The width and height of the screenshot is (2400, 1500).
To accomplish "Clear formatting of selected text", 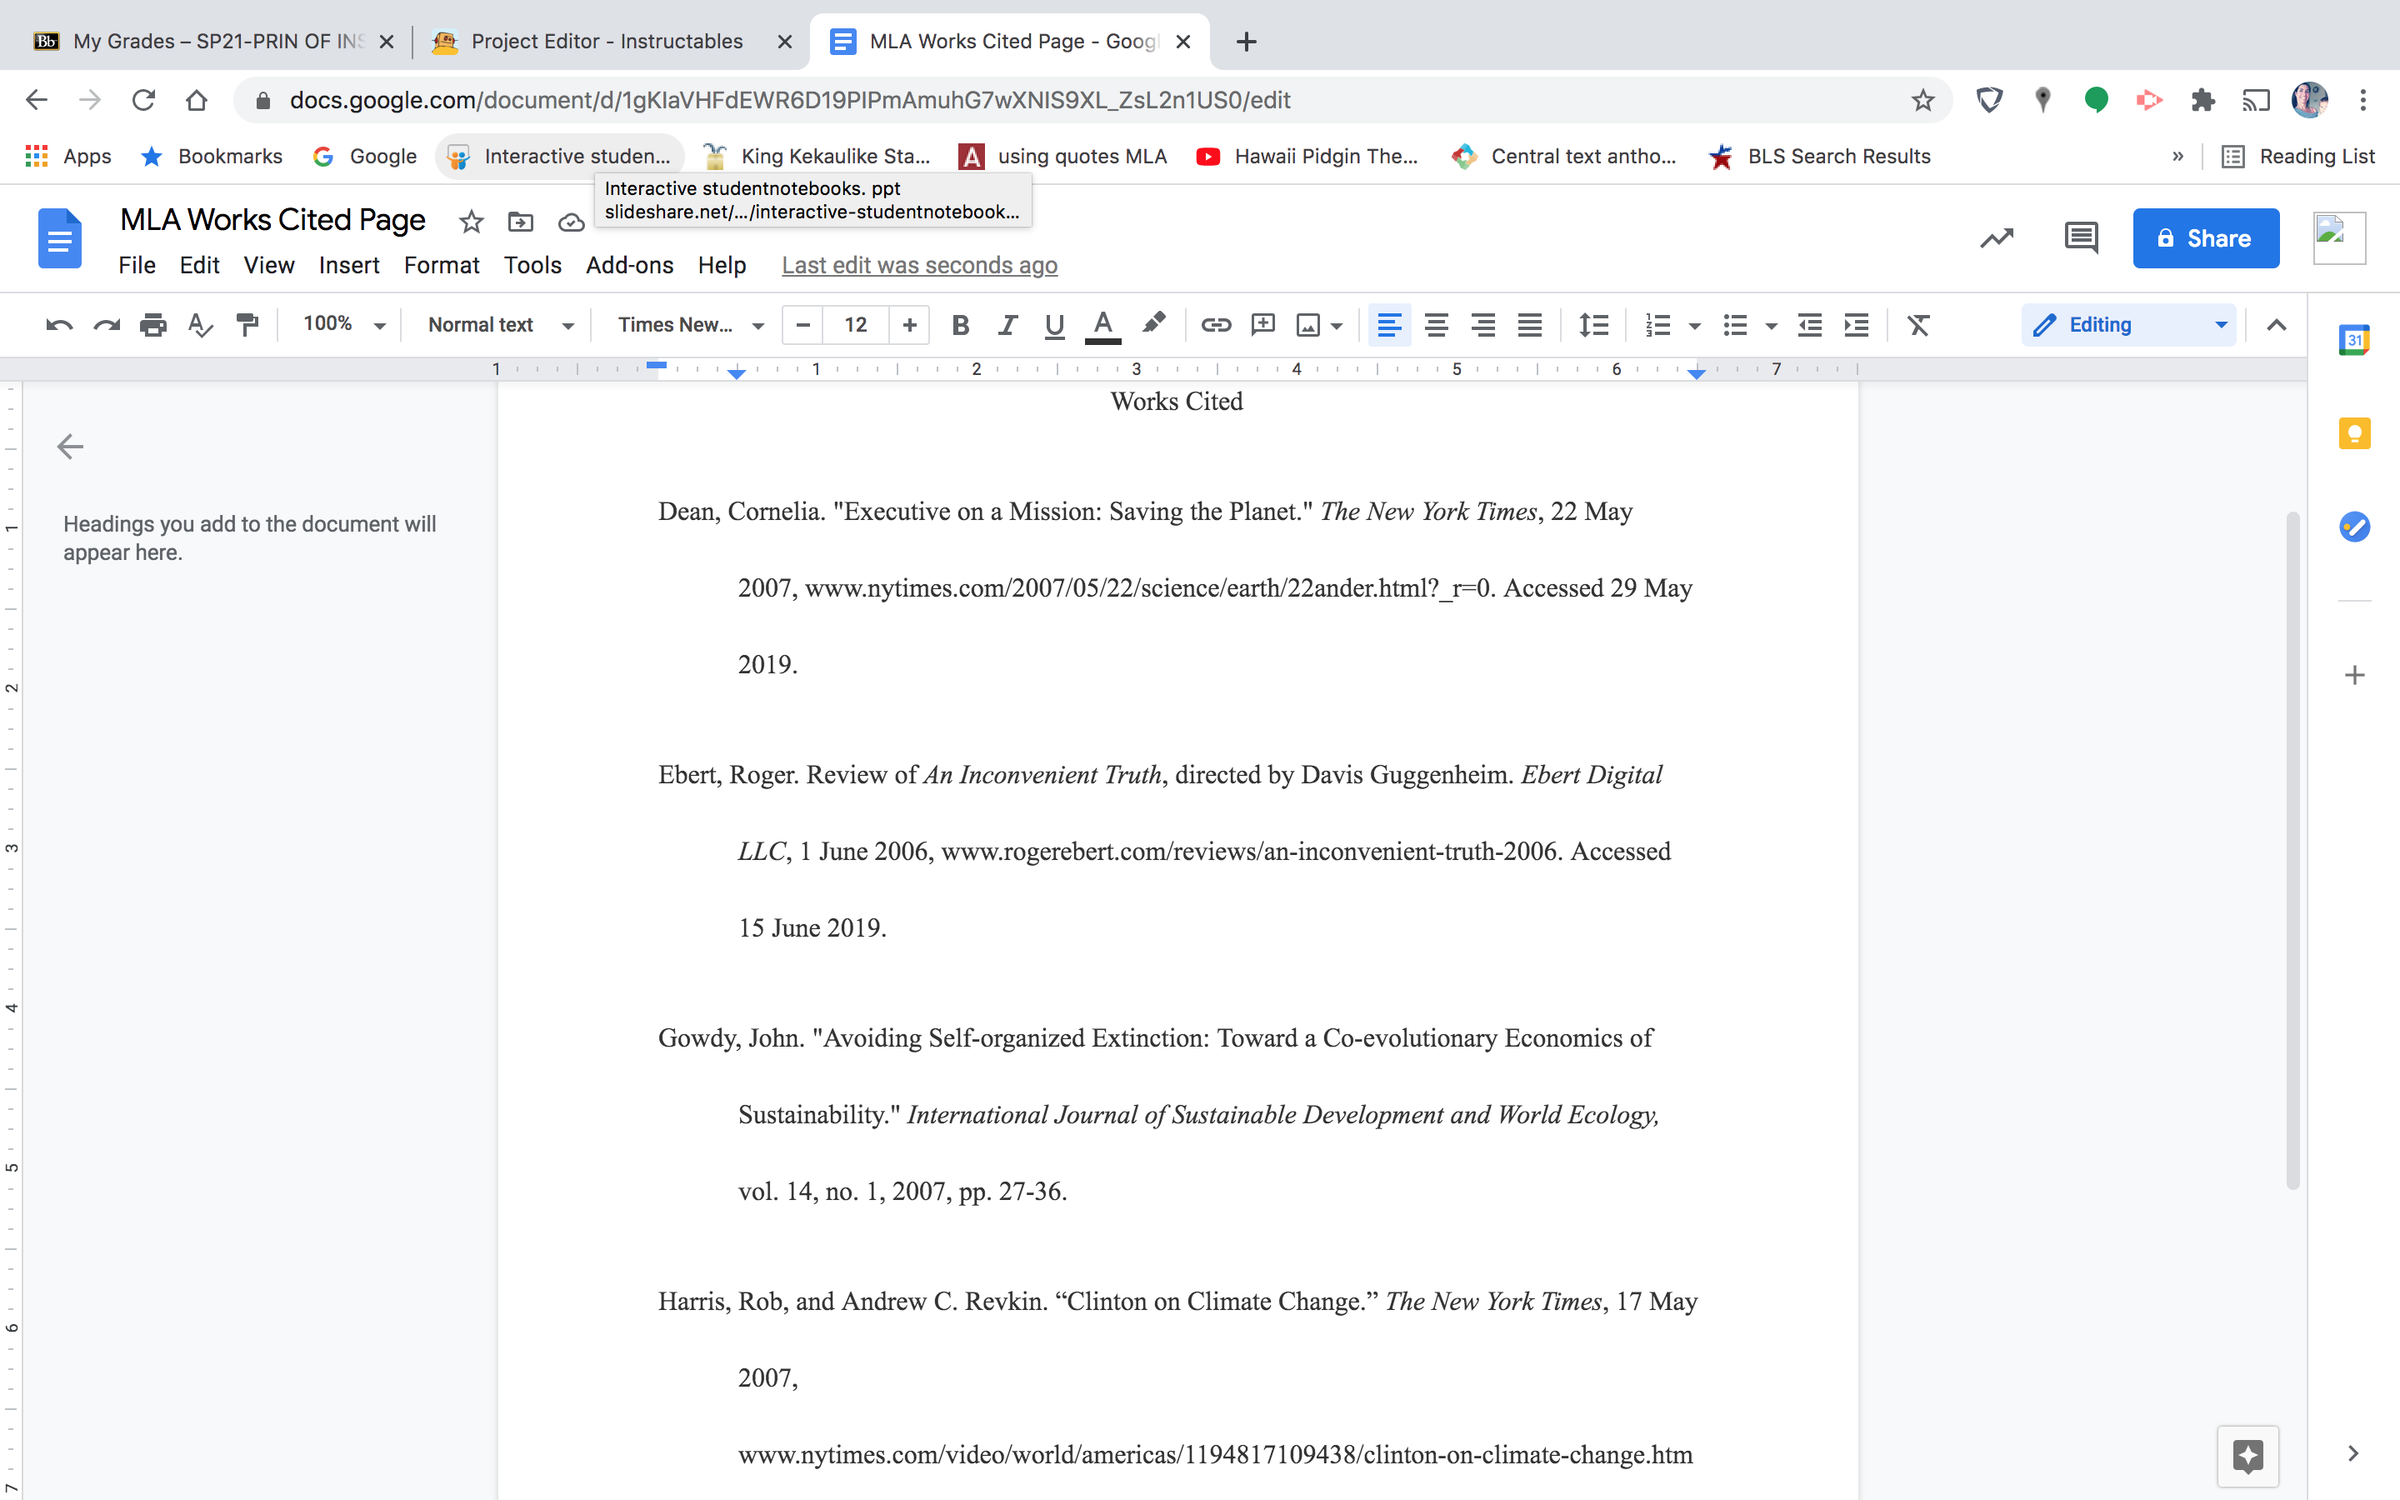I will [x=1918, y=325].
